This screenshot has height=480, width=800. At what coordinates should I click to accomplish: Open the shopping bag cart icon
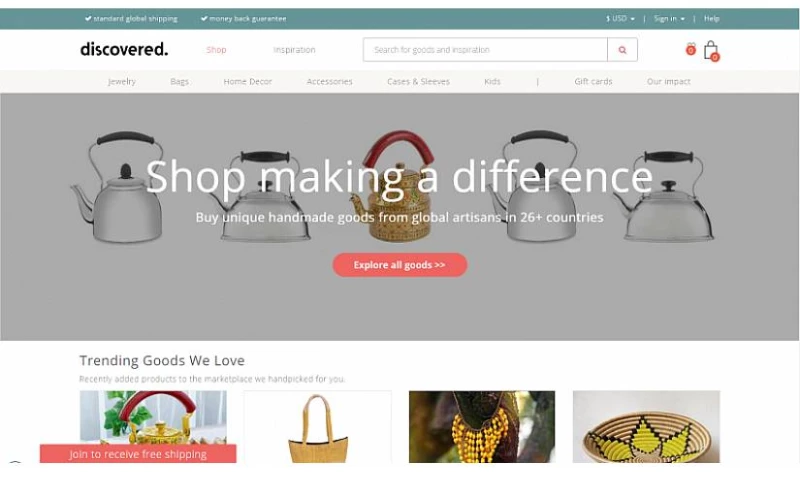point(711,51)
